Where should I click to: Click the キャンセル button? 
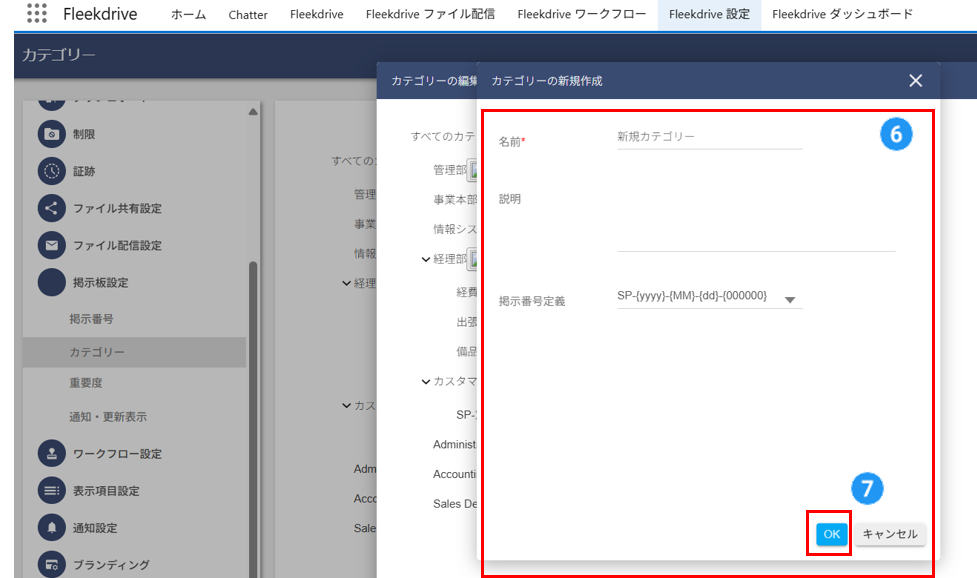click(890, 534)
